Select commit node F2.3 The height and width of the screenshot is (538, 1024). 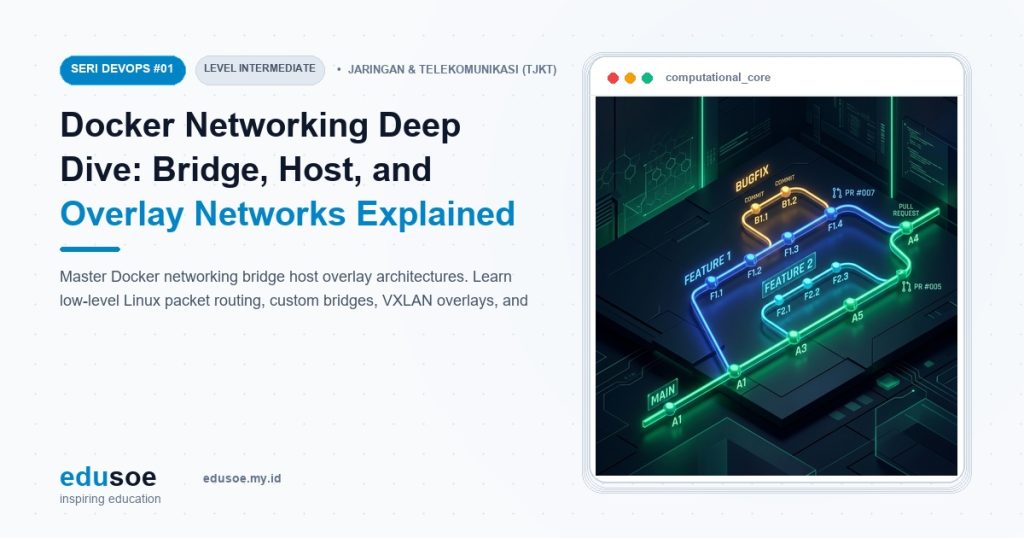pos(835,266)
